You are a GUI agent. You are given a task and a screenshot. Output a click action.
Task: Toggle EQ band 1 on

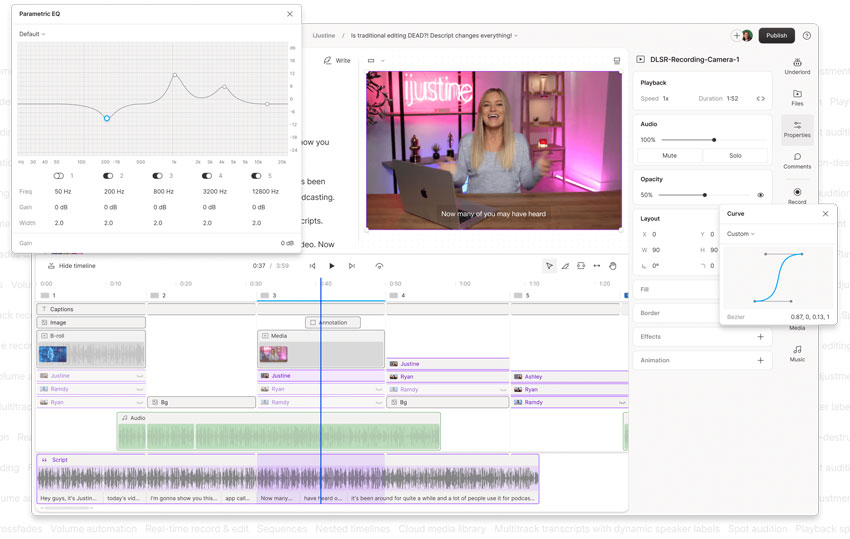(59, 176)
